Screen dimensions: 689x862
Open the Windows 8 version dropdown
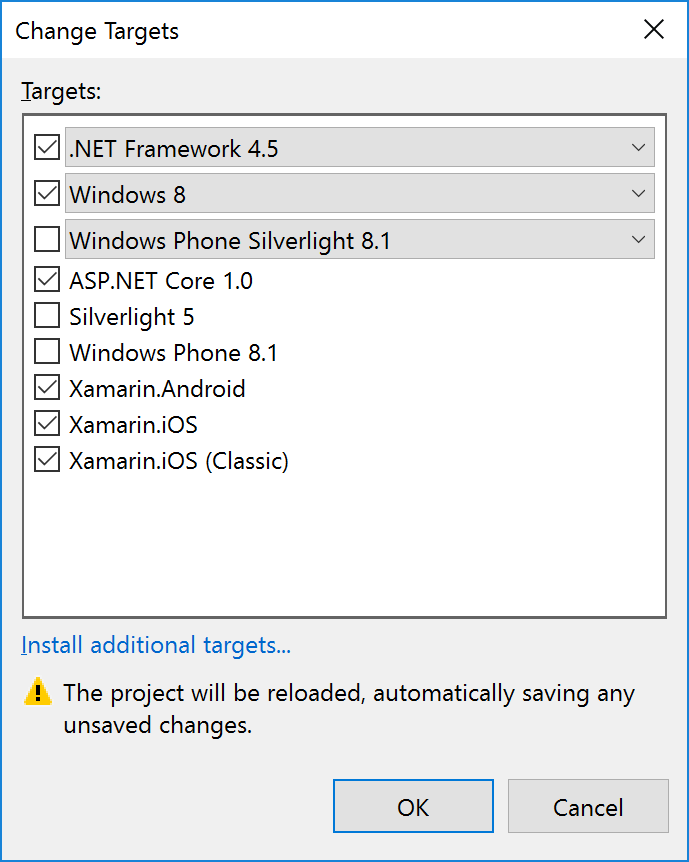[639, 194]
